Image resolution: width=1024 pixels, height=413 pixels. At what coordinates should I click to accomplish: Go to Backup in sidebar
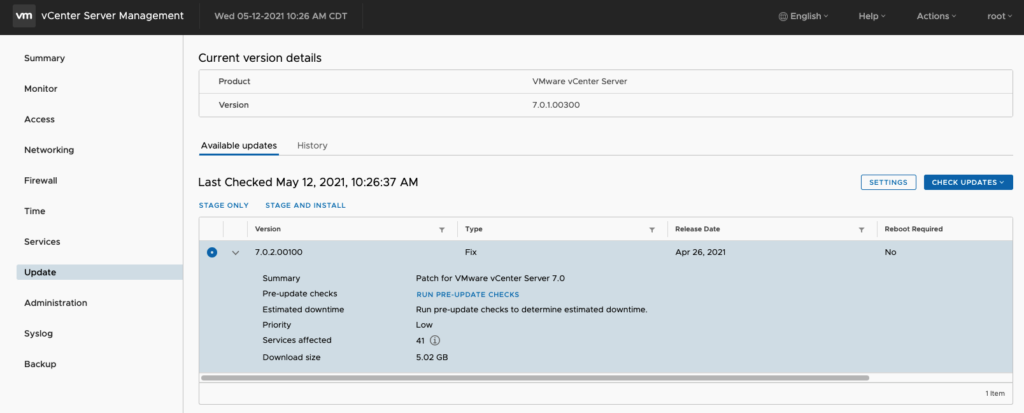pyautogui.click(x=40, y=364)
